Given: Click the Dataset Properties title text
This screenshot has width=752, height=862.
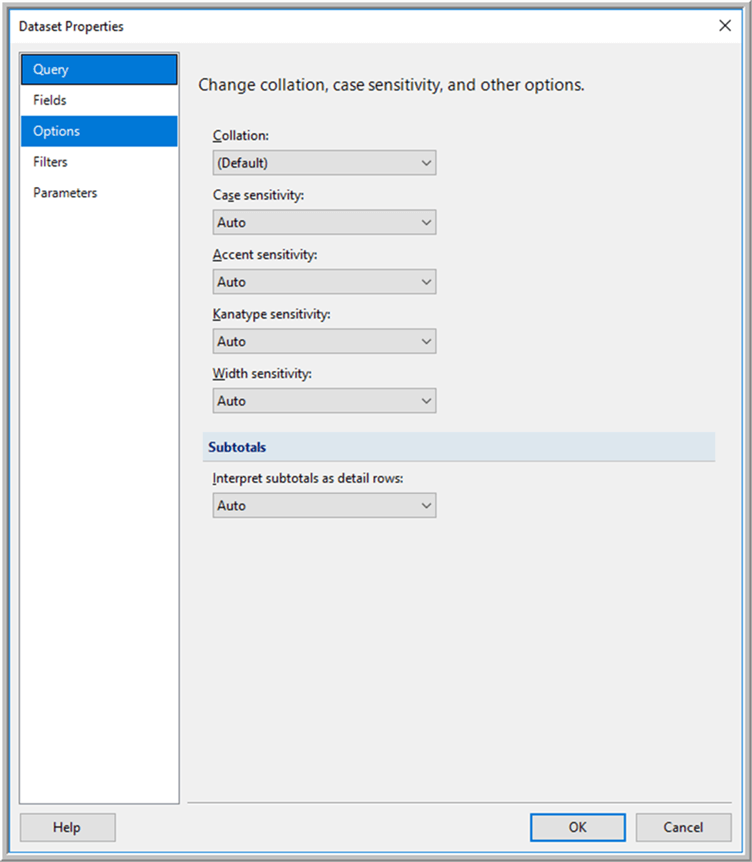Looking at the screenshot, I should 71,26.
